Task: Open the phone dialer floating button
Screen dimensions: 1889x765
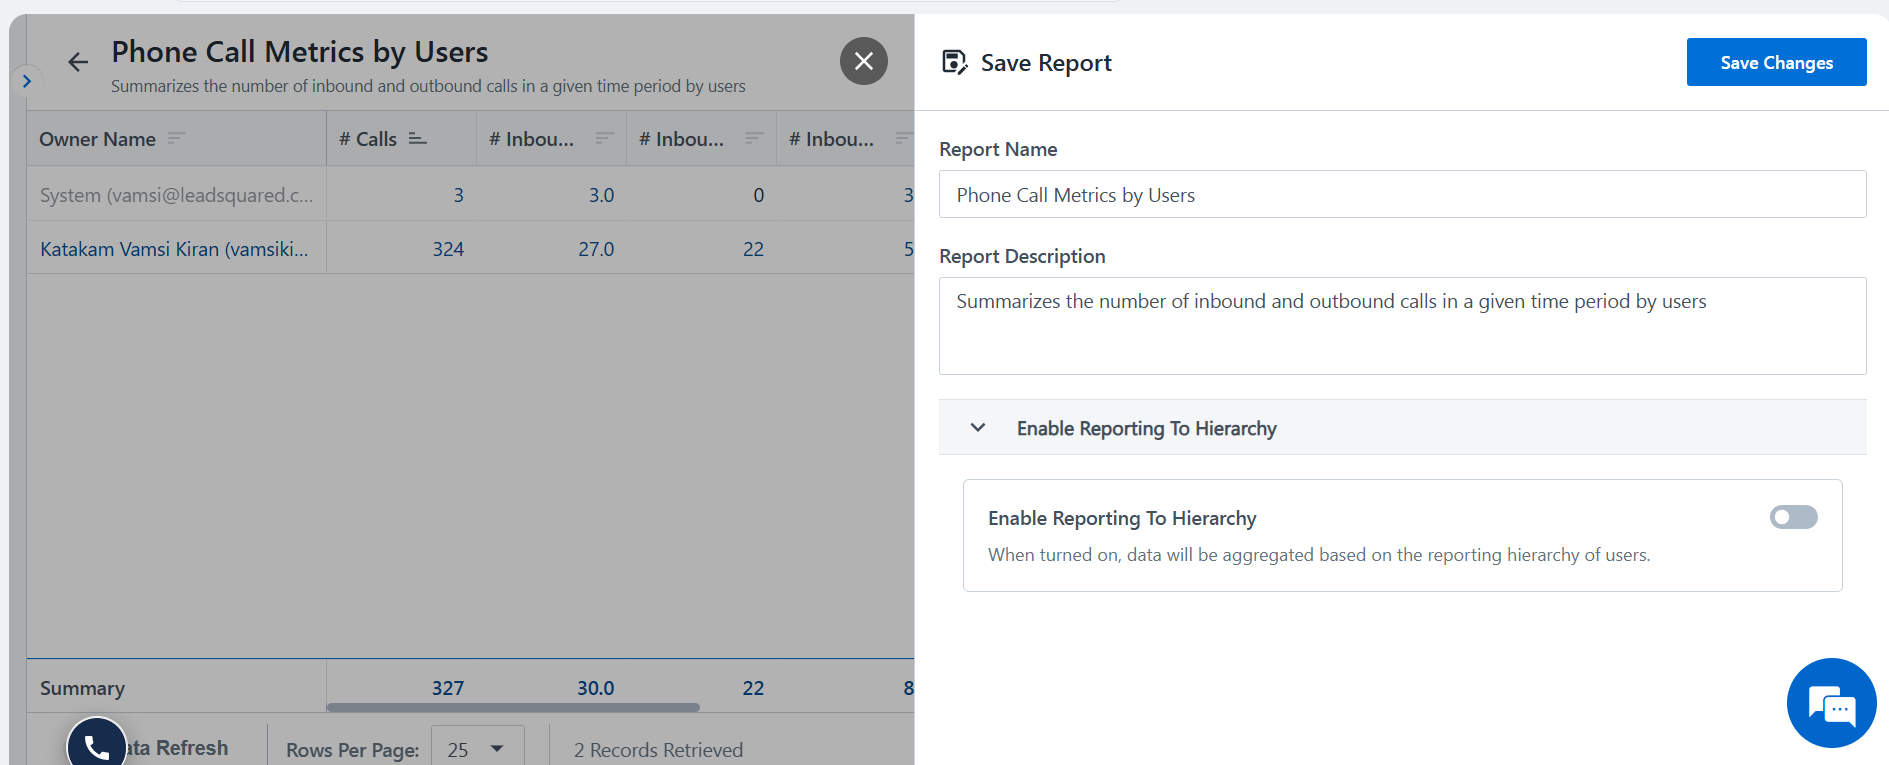Action: coord(97,745)
